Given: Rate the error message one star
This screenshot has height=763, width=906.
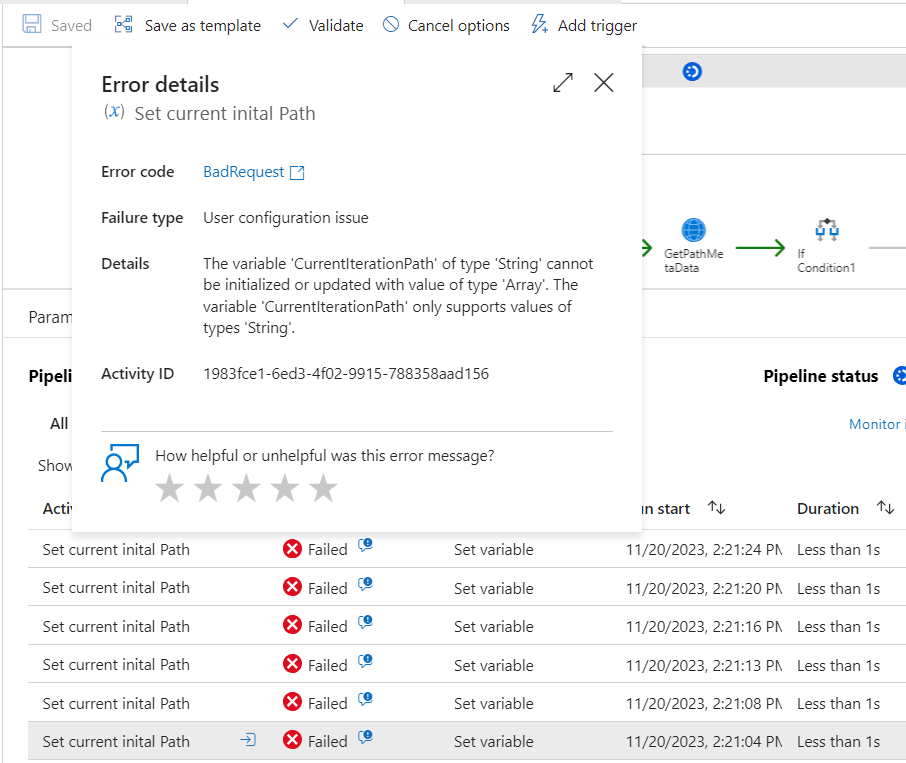Looking at the screenshot, I should 170,489.
